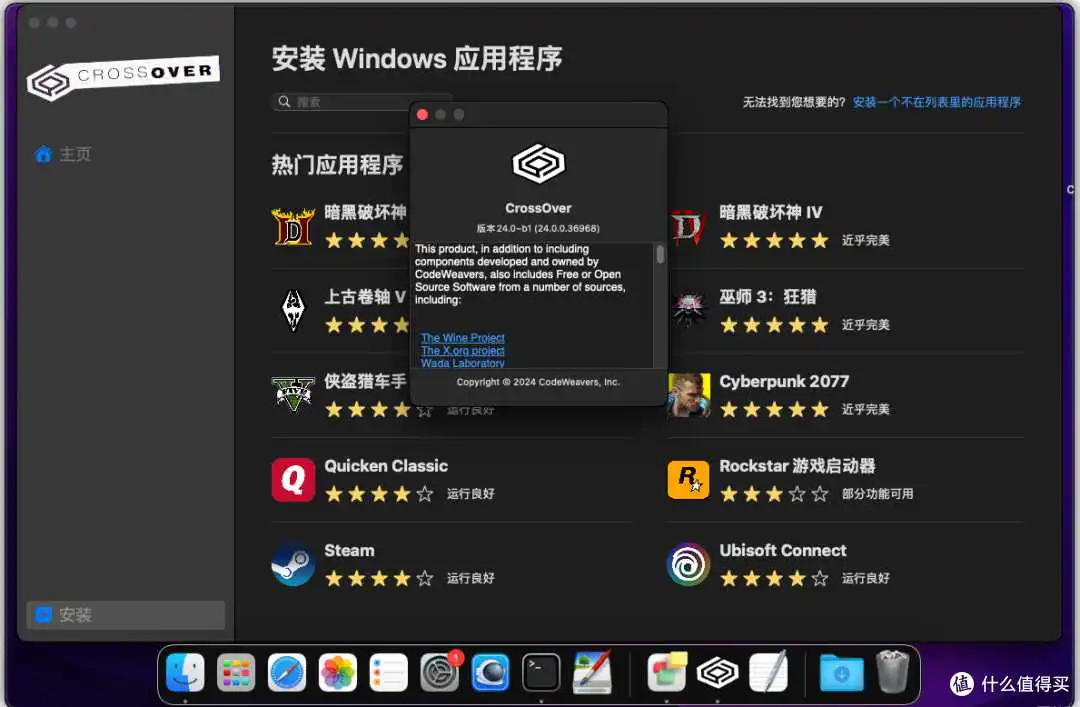Image resolution: width=1080 pixels, height=707 pixels.
Task: Click the CrossOver icon in the Dock
Action: (717, 673)
